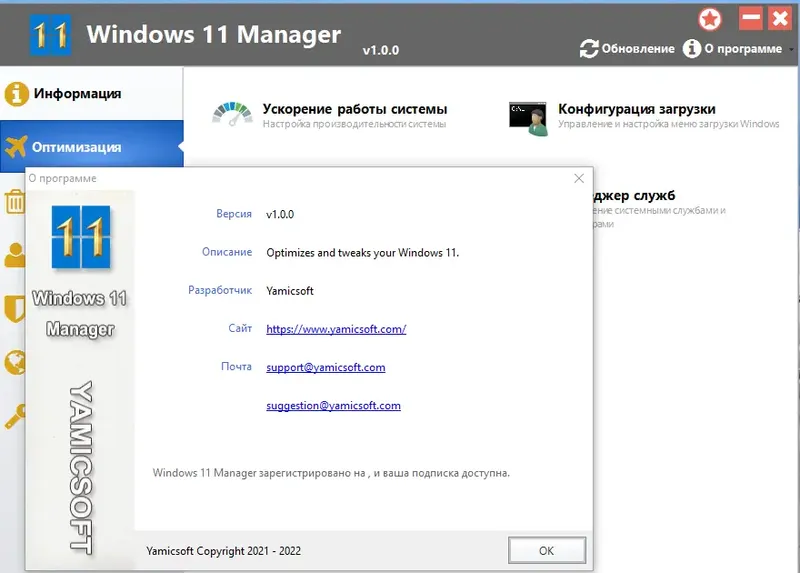The height and width of the screenshot is (573, 800).
Task: Click the О программе dialog title text
Action: coord(62,178)
